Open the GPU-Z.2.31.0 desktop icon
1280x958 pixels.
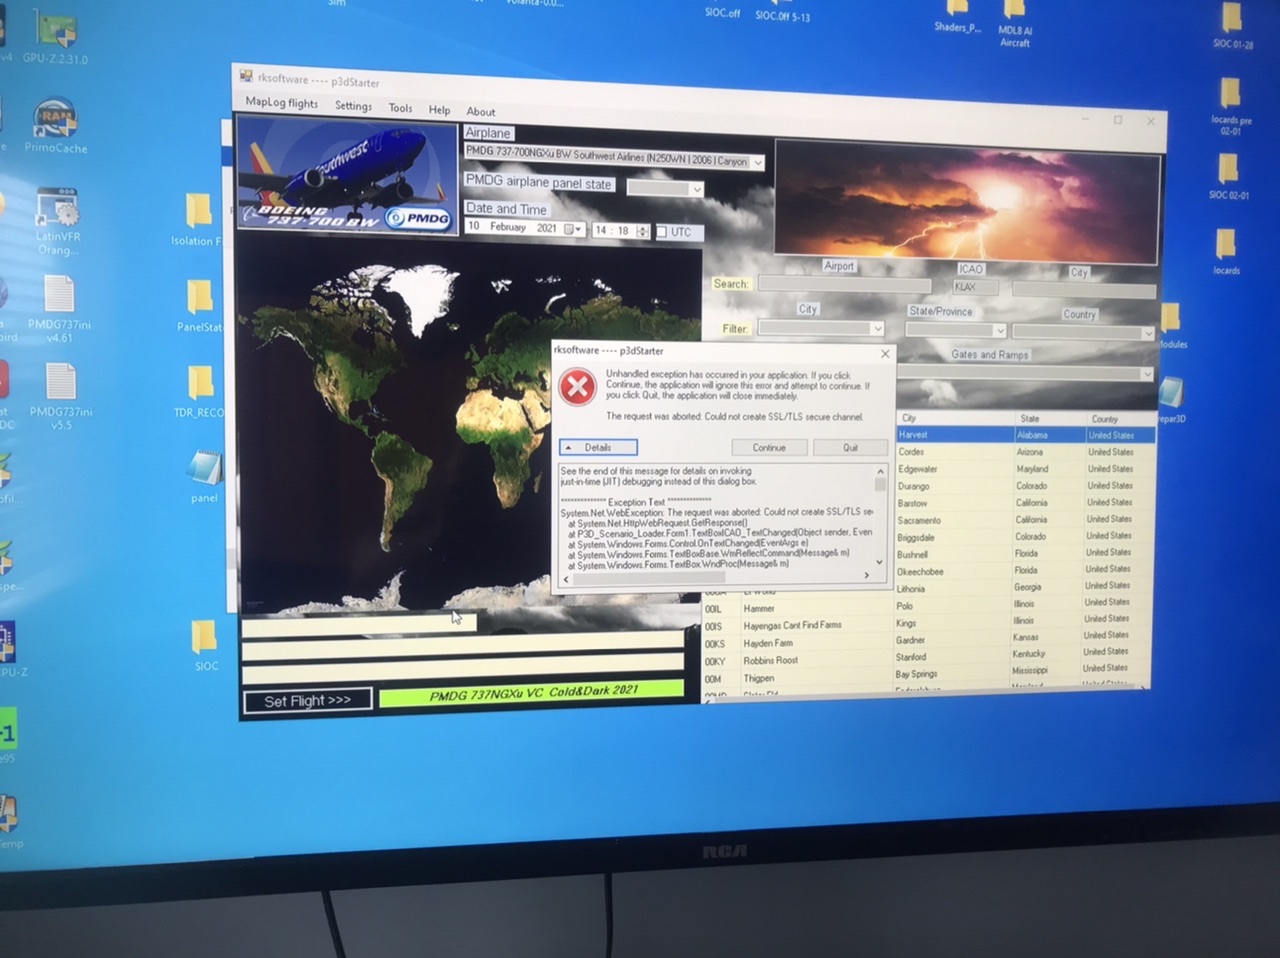pyautogui.click(x=55, y=38)
